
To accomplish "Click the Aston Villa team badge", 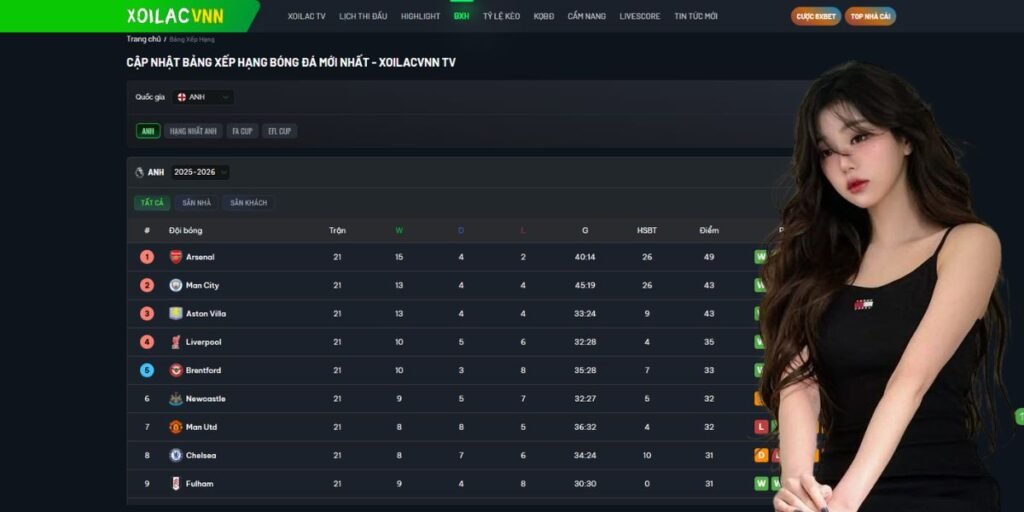I will [176, 314].
